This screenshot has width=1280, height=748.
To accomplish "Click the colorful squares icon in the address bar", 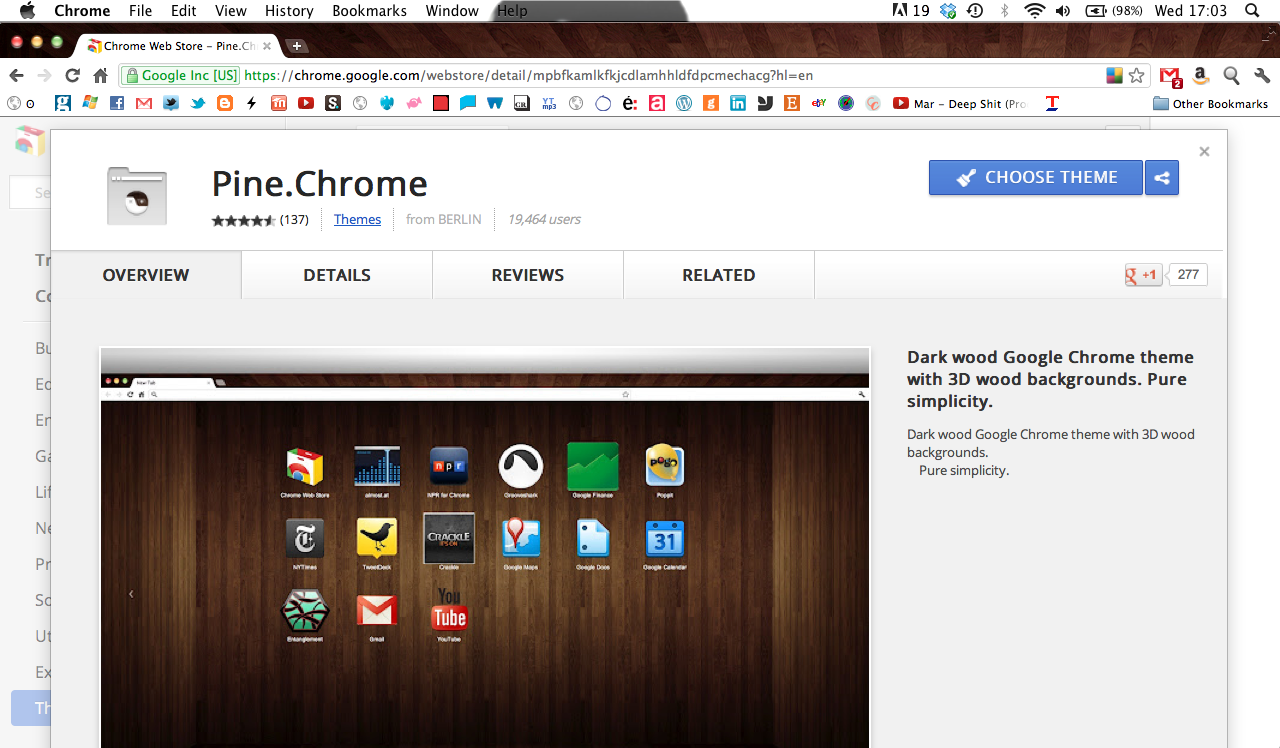I will click(x=1114, y=75).
